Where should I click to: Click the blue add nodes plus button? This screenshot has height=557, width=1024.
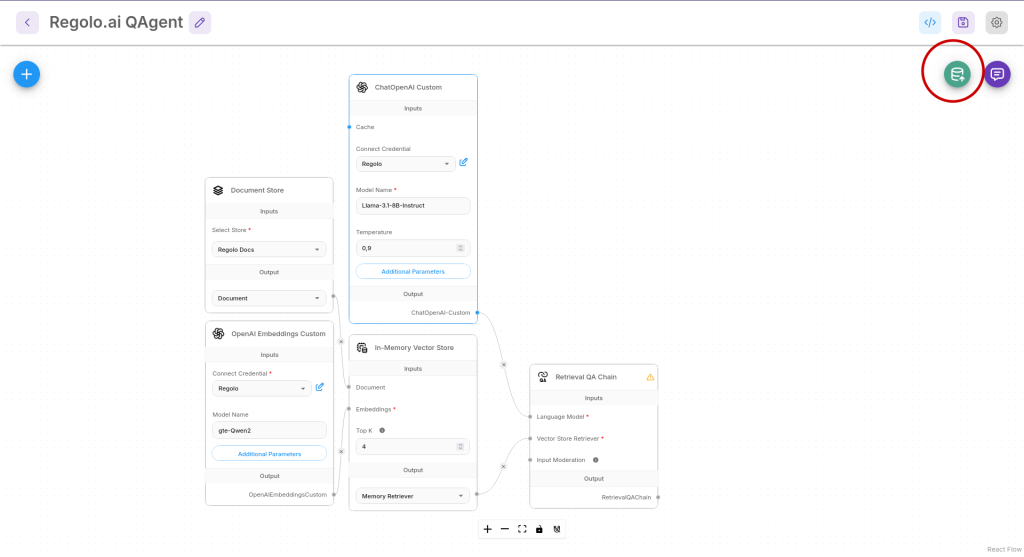tap(27, 74)
